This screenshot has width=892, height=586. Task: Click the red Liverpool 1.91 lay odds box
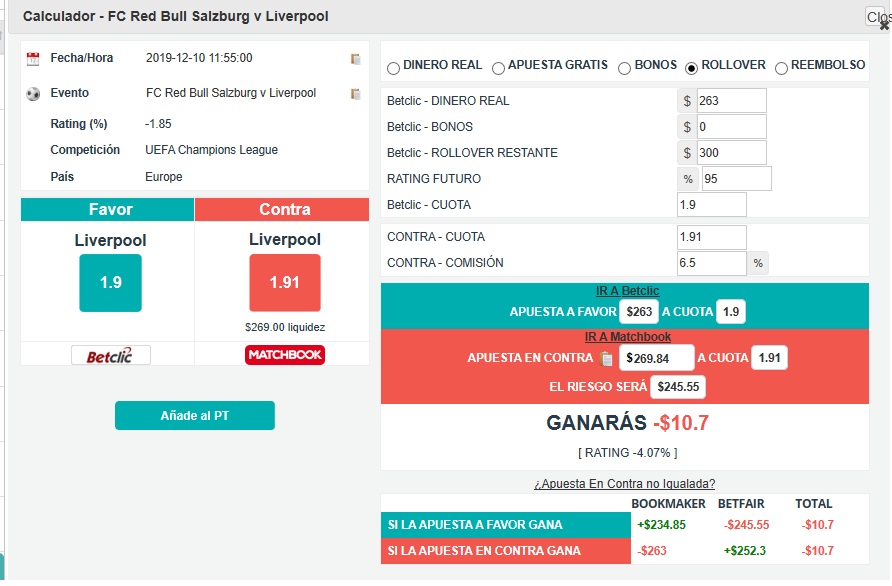click(x=284, y=283)
